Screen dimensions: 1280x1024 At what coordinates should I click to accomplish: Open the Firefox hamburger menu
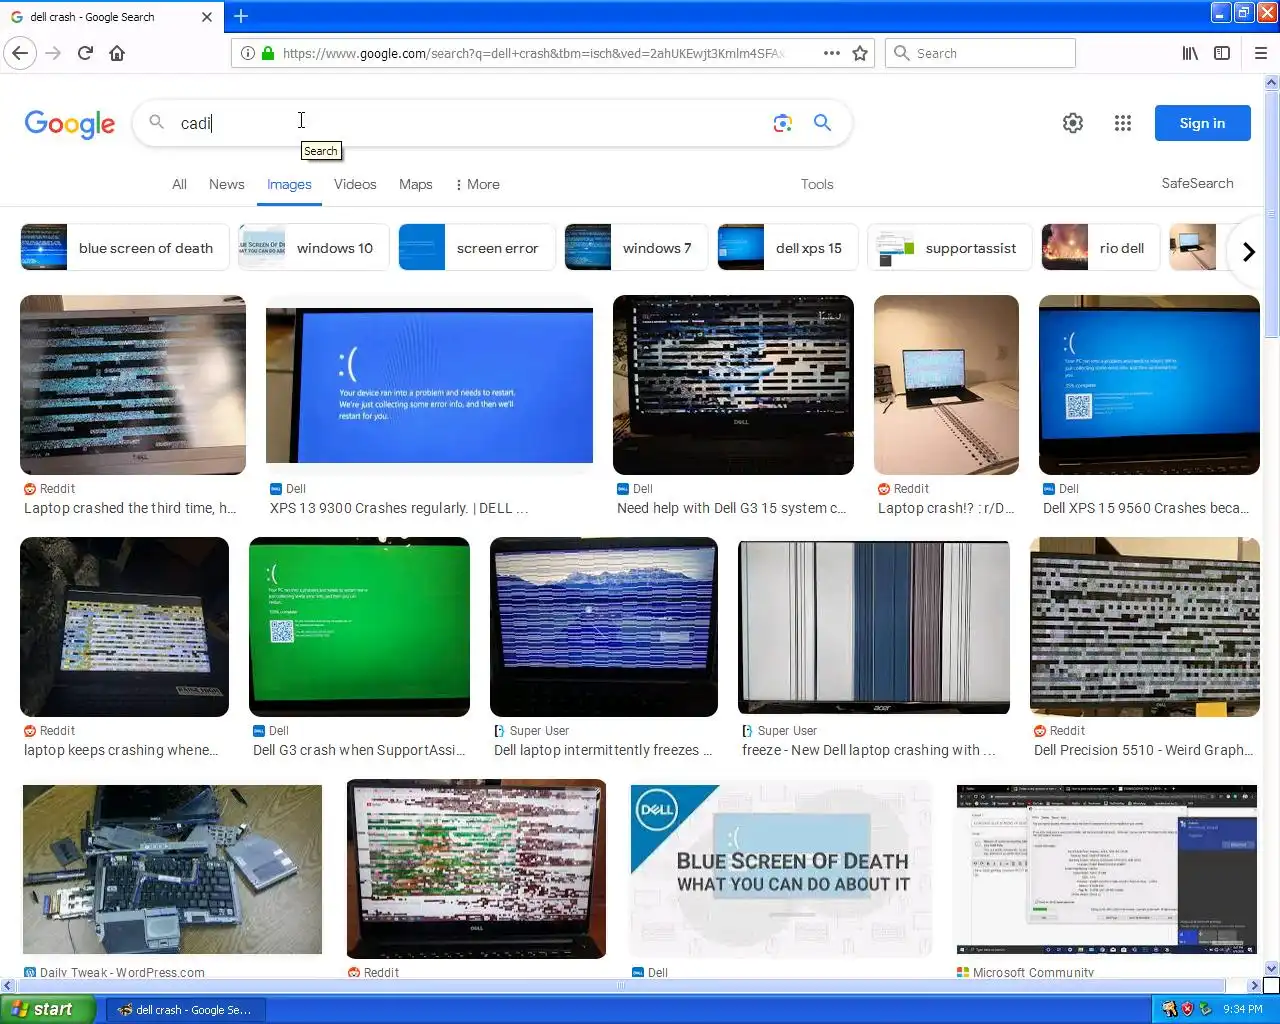coord(1260,53)
